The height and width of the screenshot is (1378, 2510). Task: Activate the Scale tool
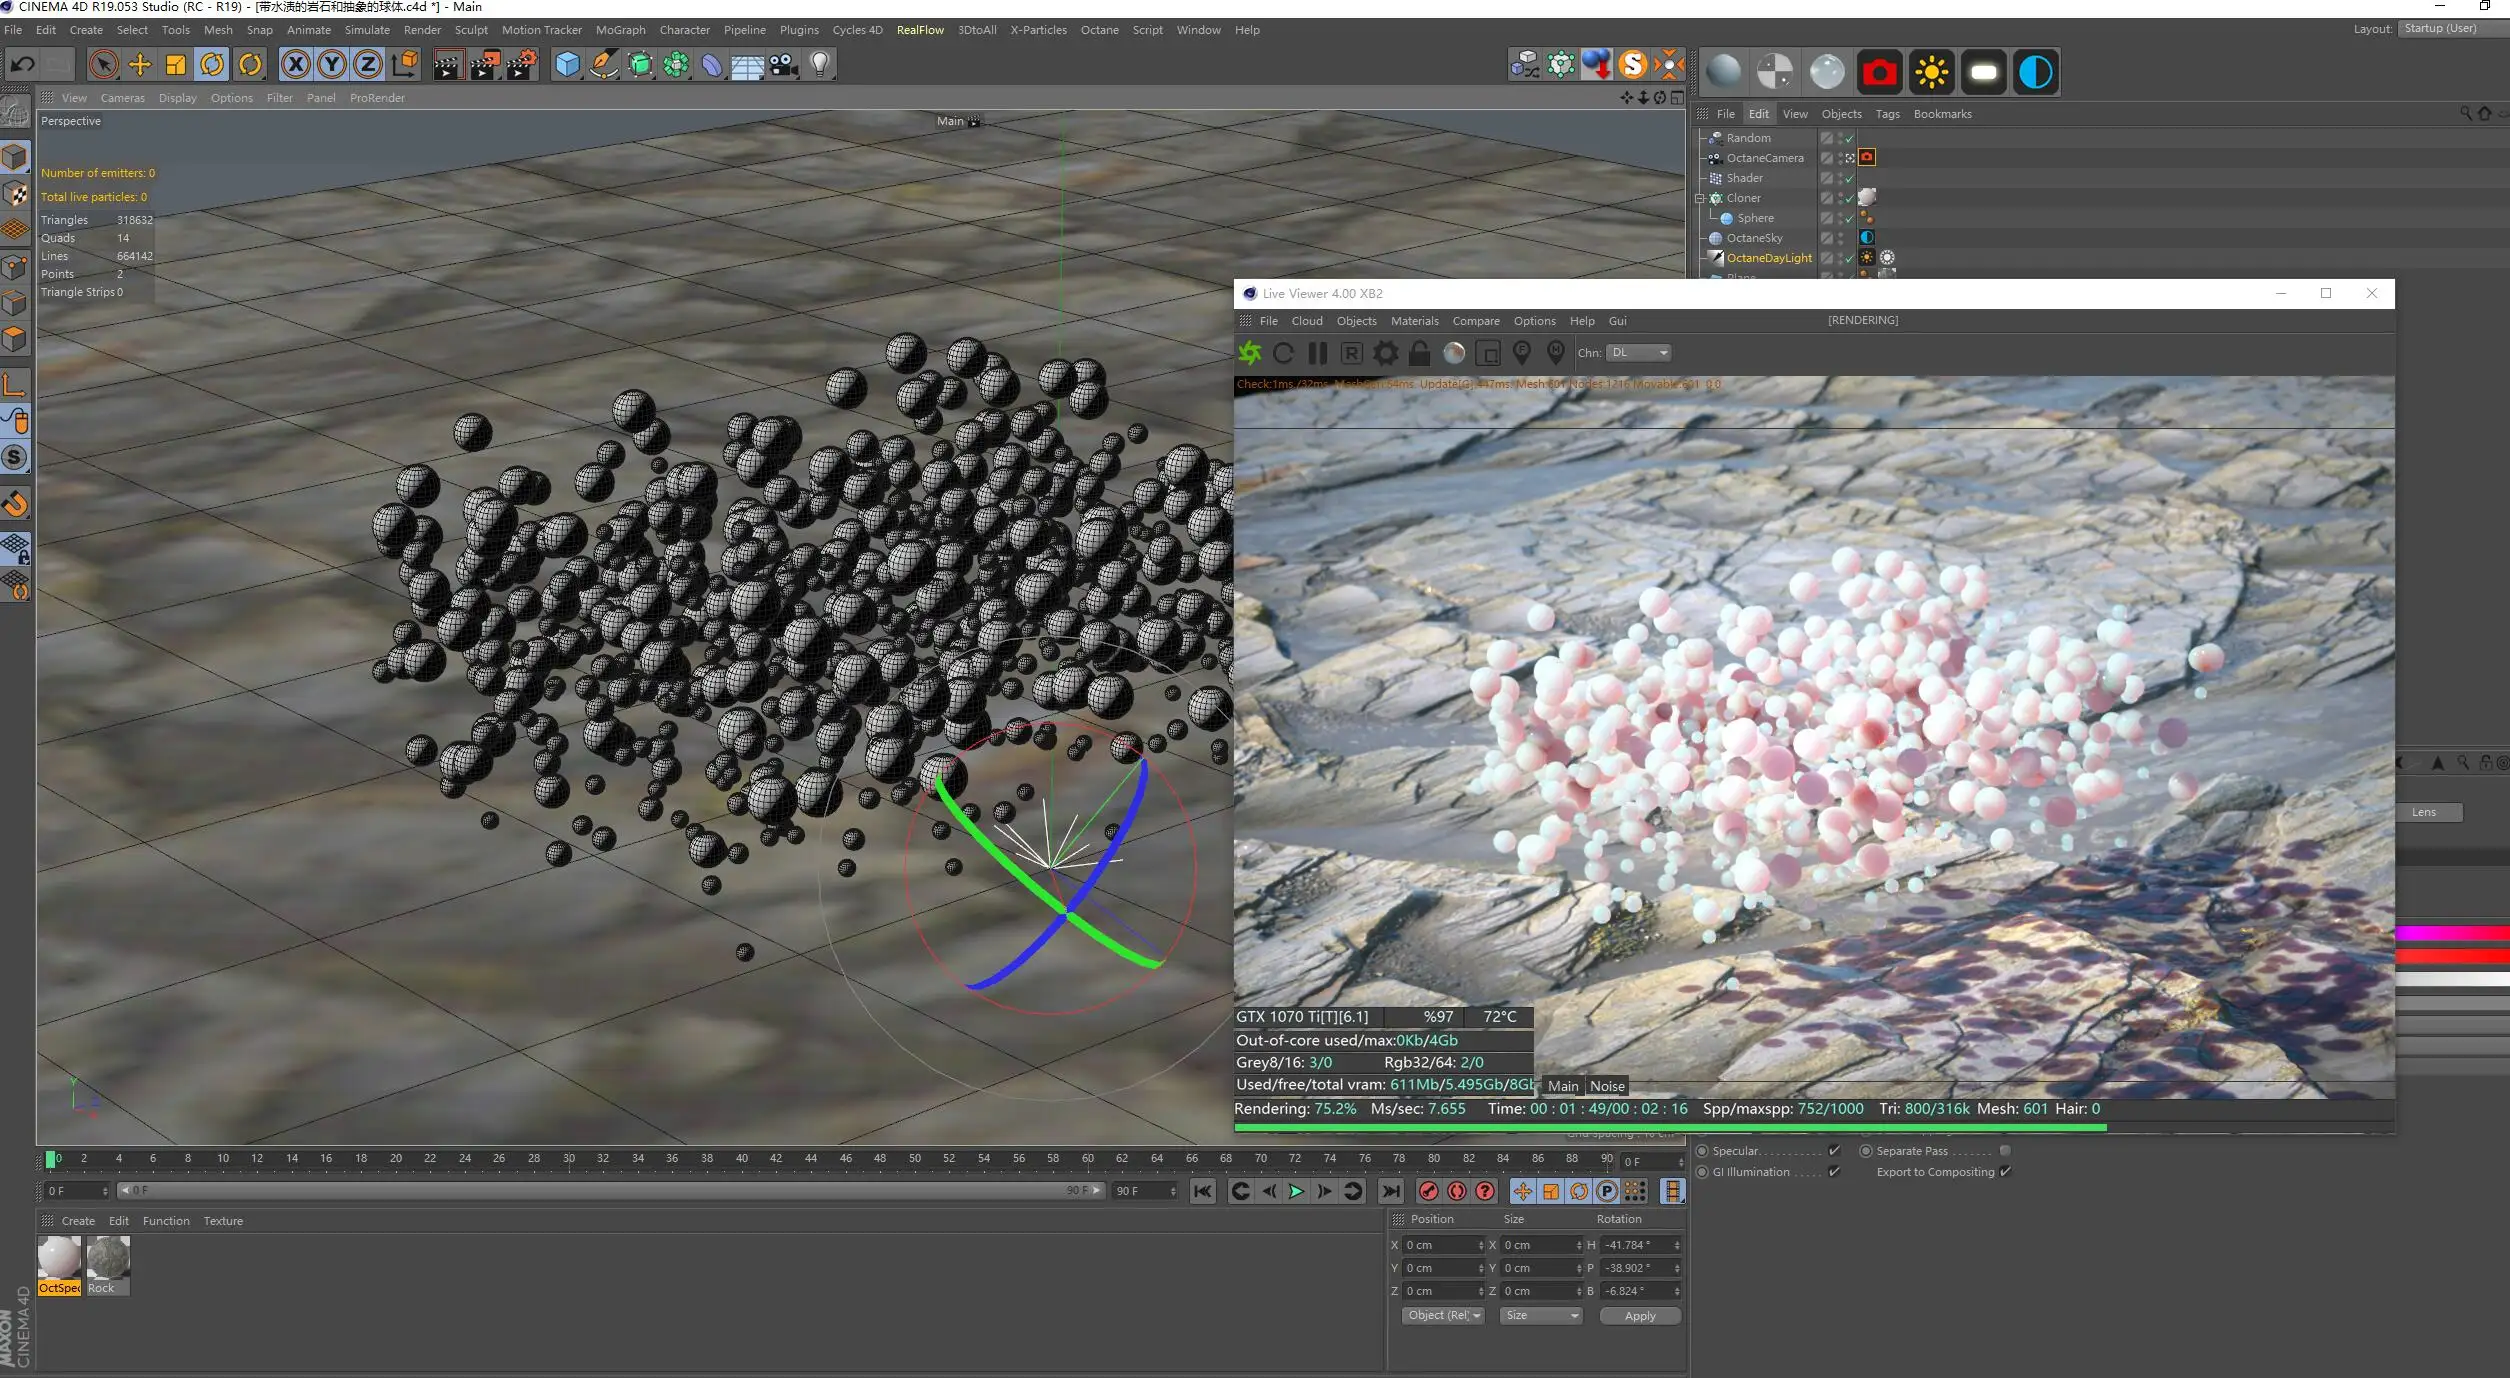(x=176, y=65)
